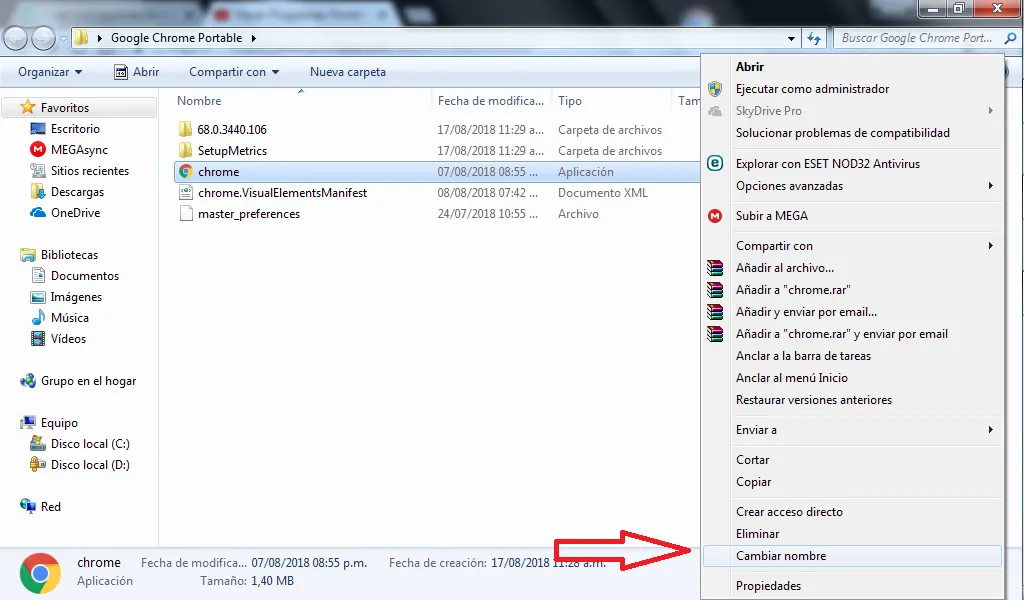Select the SetupMetrics folder row

[436, 151]
